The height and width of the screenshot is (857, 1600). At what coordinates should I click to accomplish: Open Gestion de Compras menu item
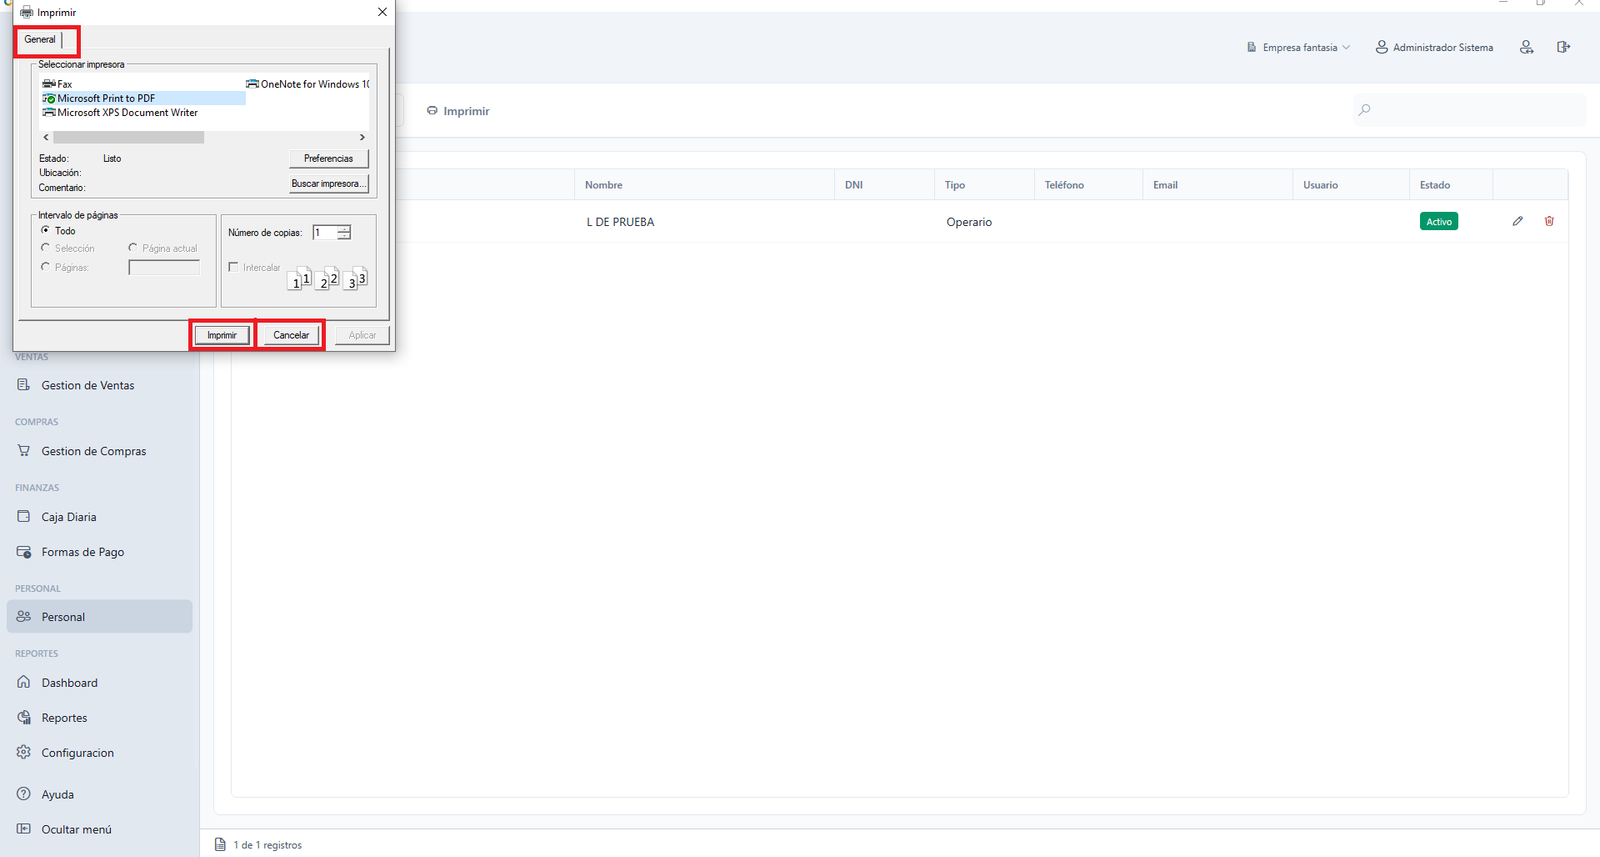(x=93, y=451)
